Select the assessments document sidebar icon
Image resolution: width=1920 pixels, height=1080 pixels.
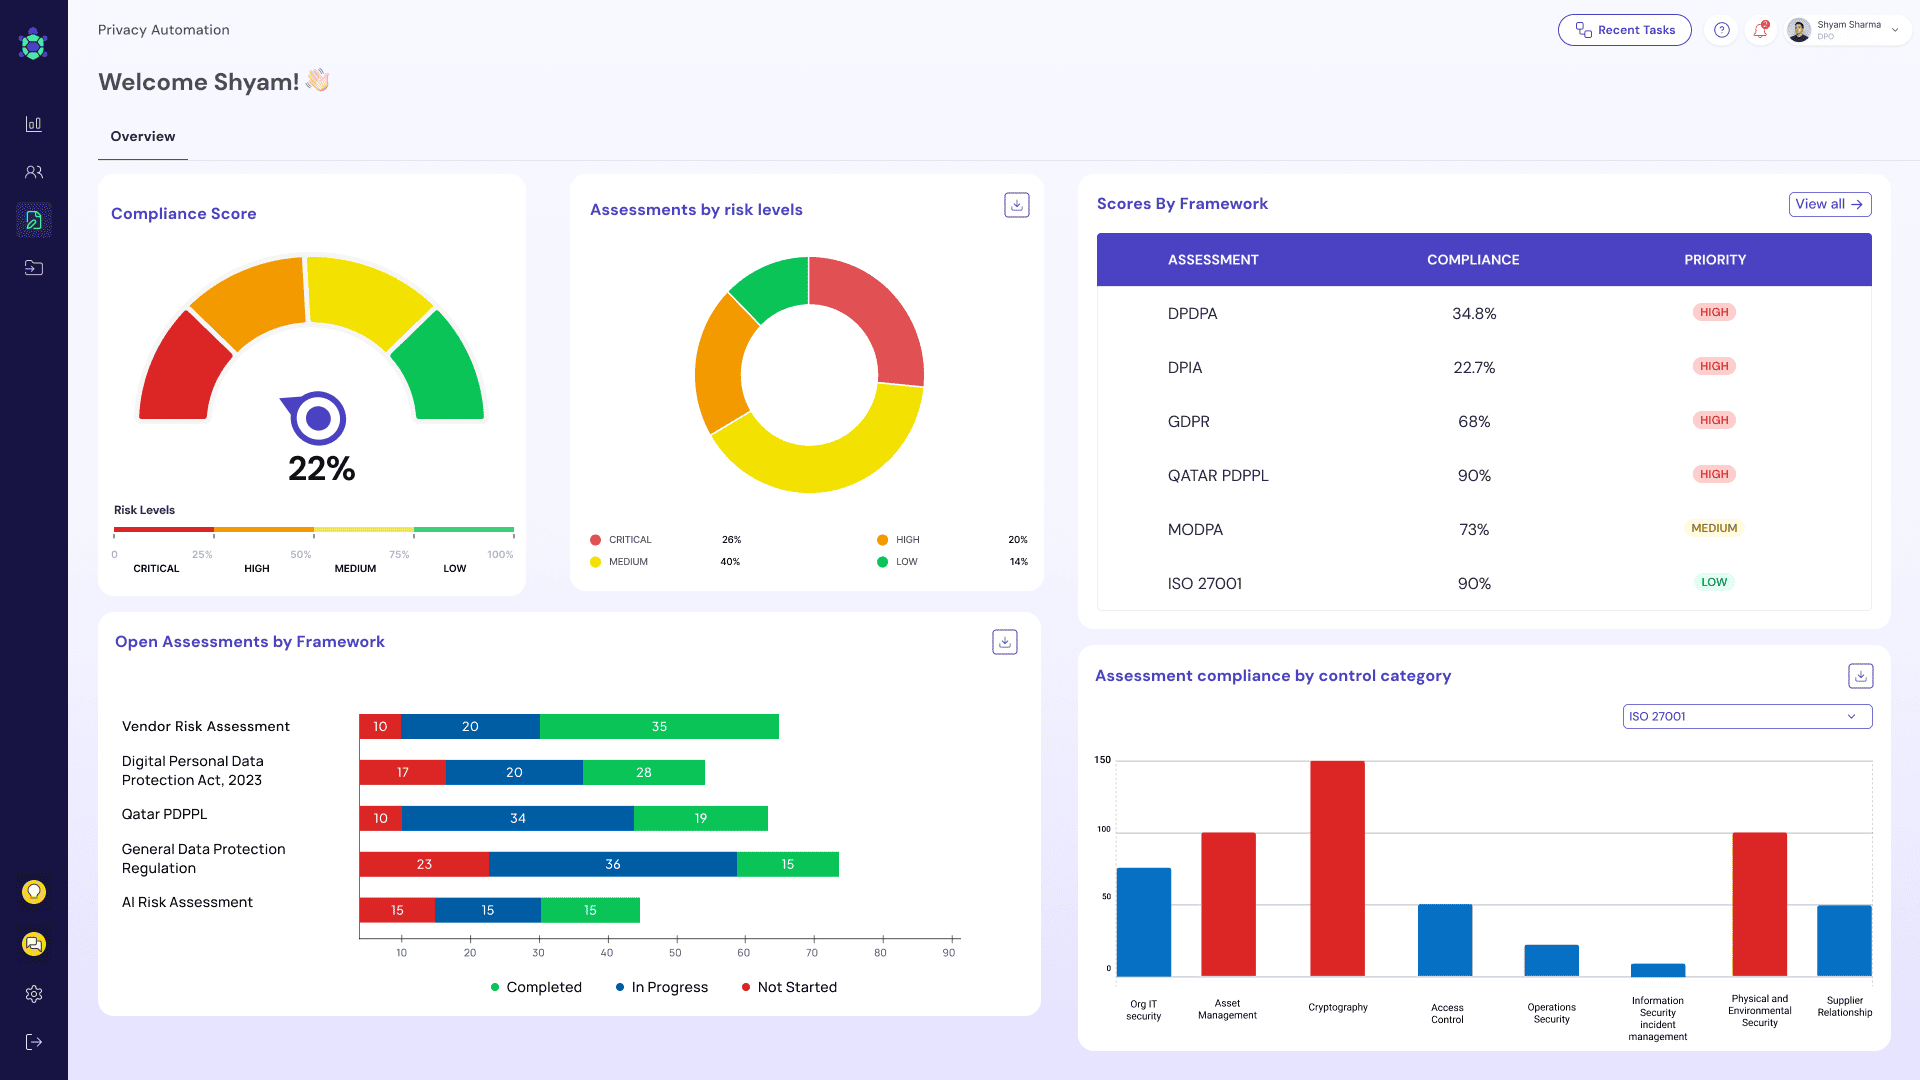point(34,220)
